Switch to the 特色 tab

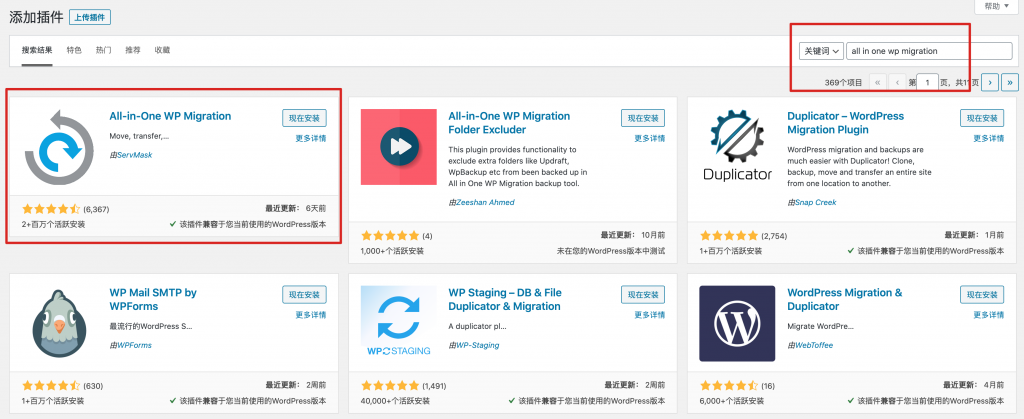[x=74, y=49]
